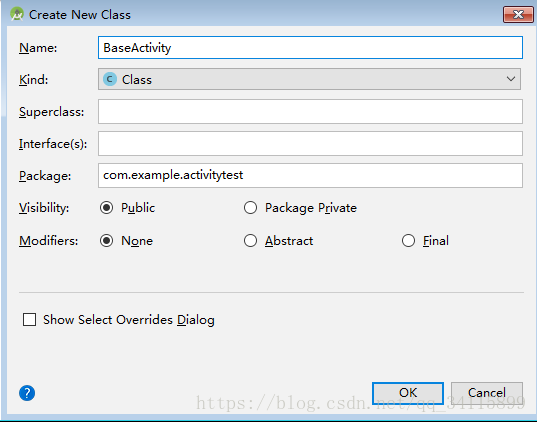Select Public visibility radio button
The height and width of the screenshot is (423, 537).
click(x=107, y=208)
